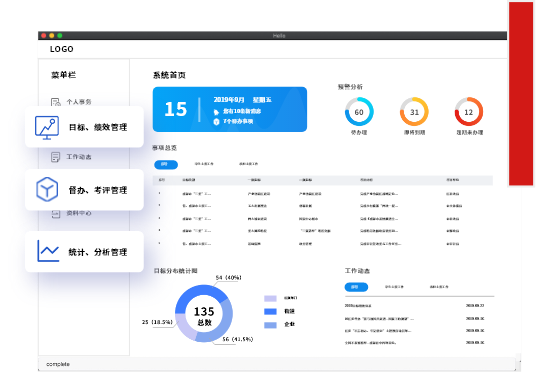Click the large 15 date number
This screenshot has width=536, height=372.
coord(176,109)
